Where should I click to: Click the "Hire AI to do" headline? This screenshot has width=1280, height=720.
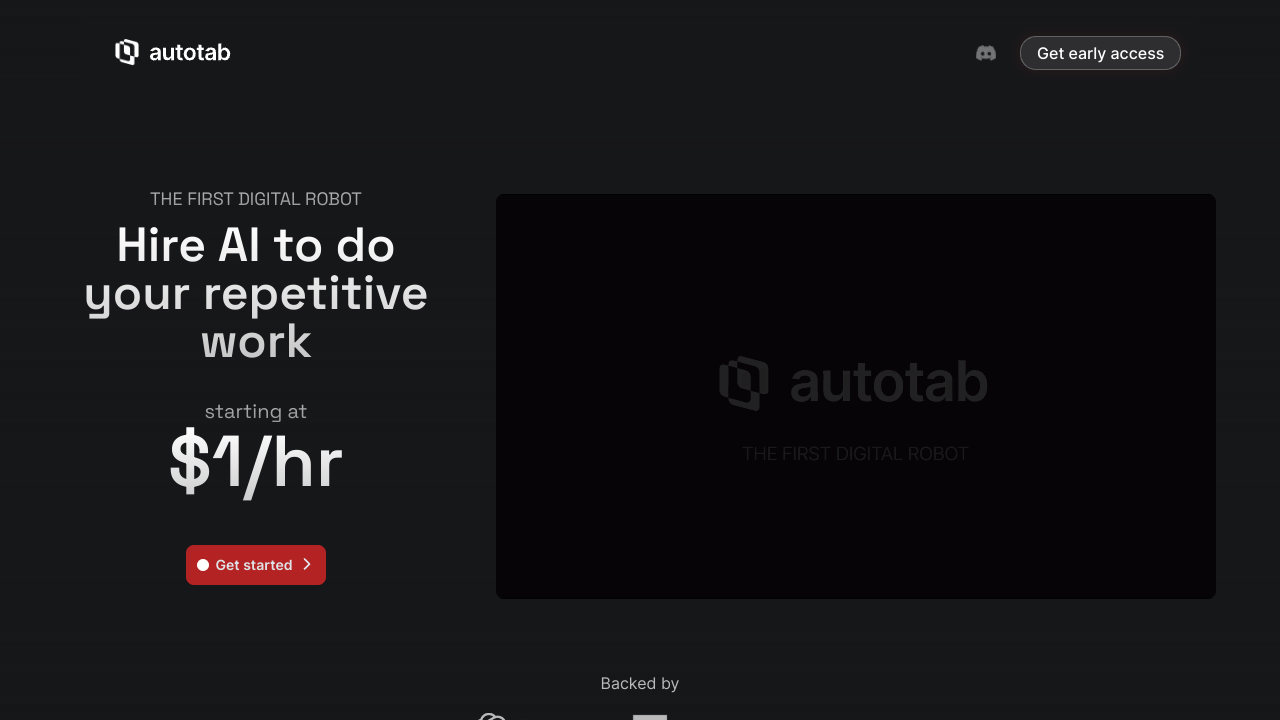pyautogui.click(x=256, y=245)
